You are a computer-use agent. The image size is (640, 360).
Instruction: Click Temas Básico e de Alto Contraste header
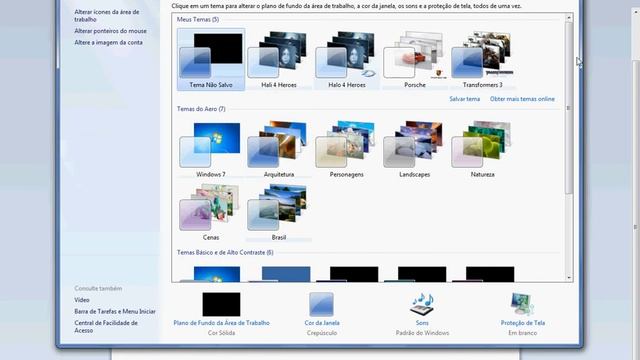(225, 253)
